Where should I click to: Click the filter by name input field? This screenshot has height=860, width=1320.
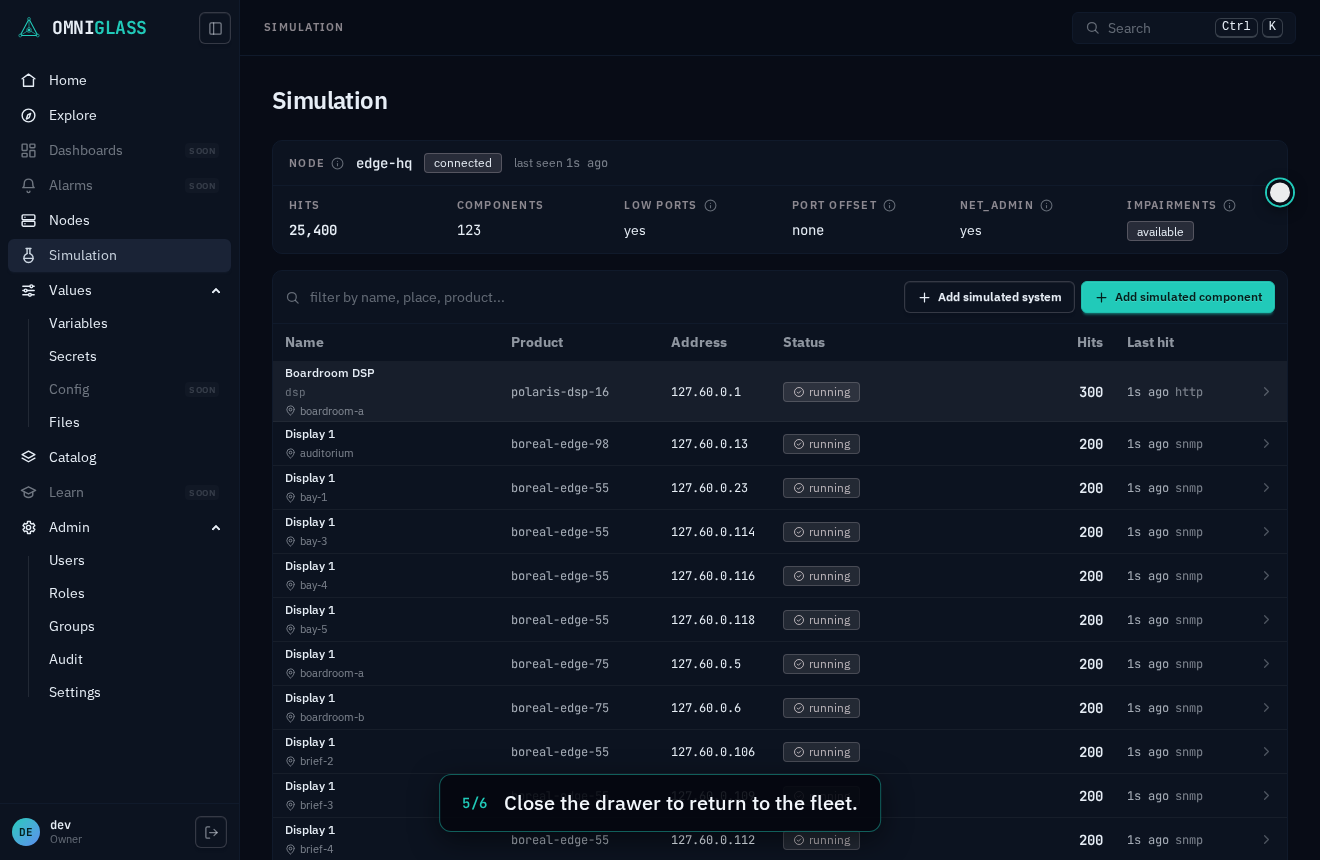point(590,297)
